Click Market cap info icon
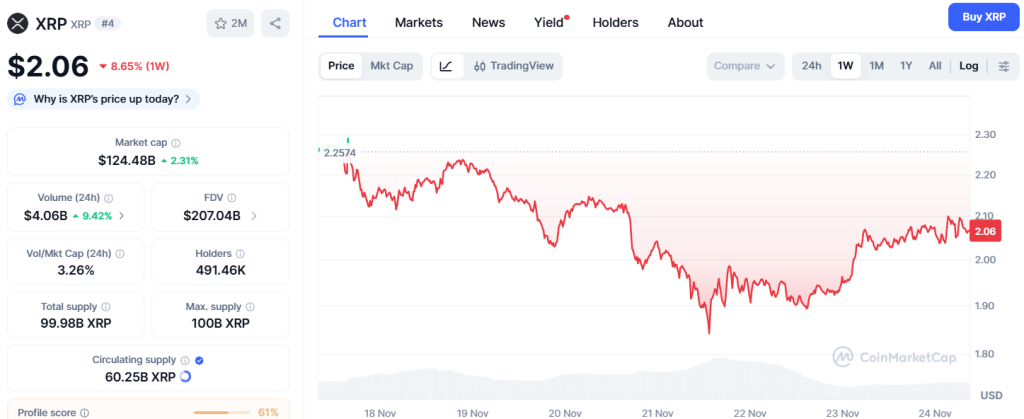This screenshot has height=419, width=1024. (176, 143)
